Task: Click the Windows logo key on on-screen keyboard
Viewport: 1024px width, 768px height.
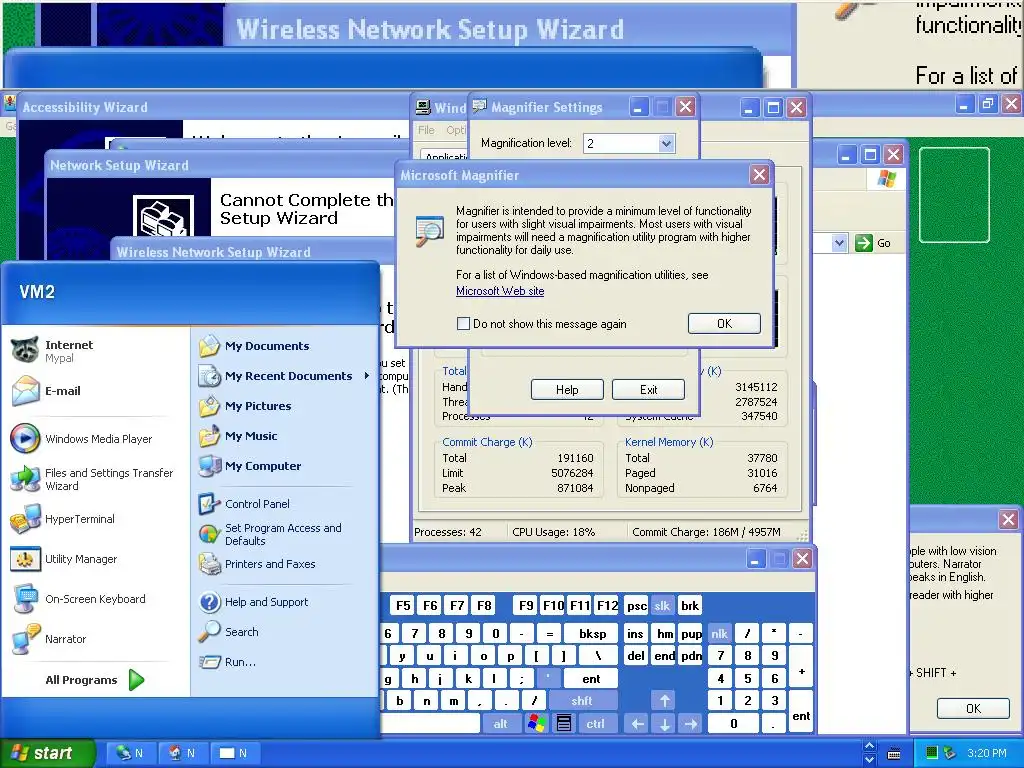Action: [537, 724]
